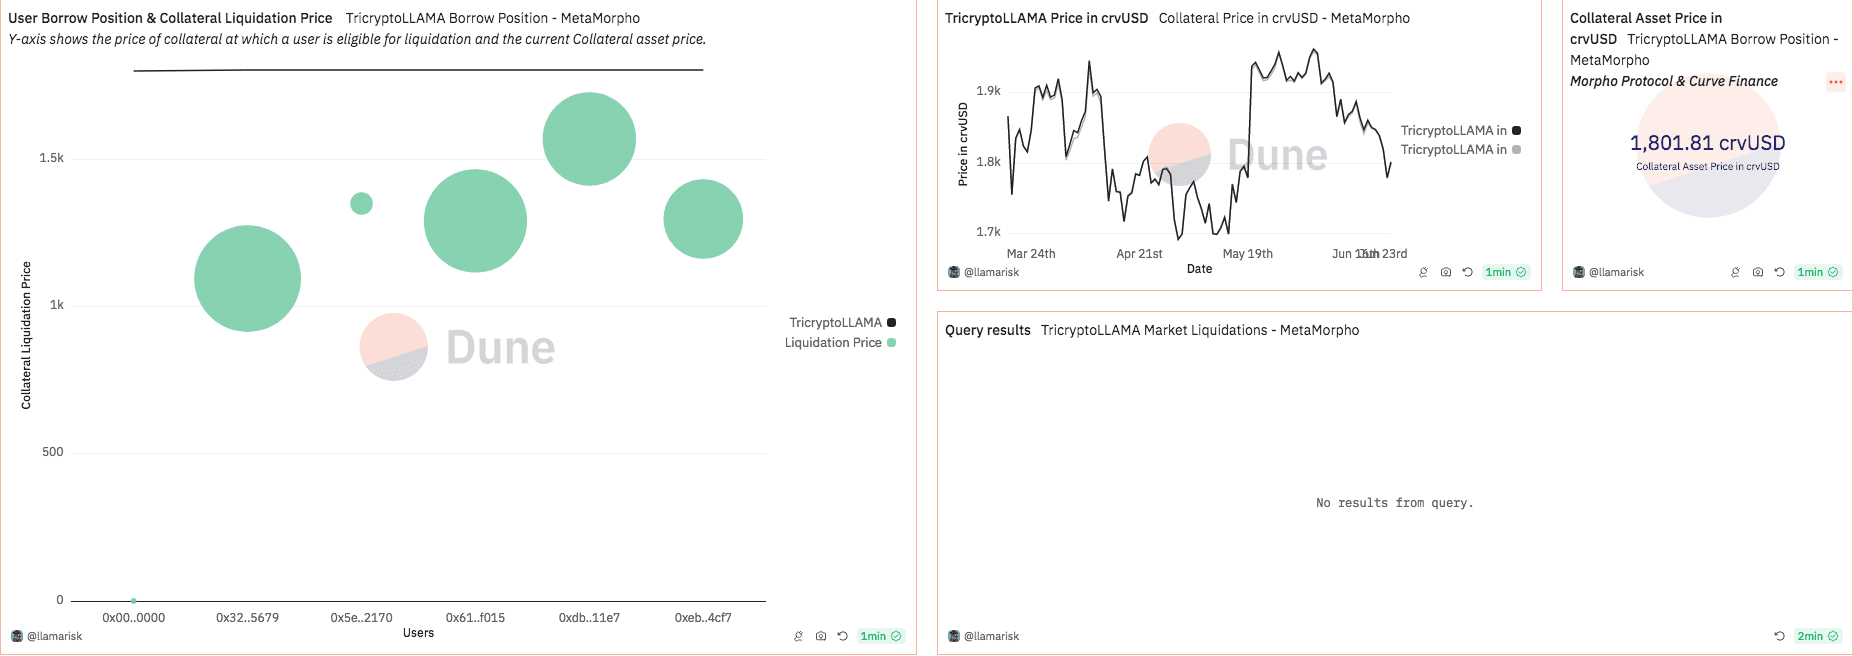Click the plug API icon in borrow position panel
The width and height of the screenshot is (1852, 656).
[x=798, y=636]
